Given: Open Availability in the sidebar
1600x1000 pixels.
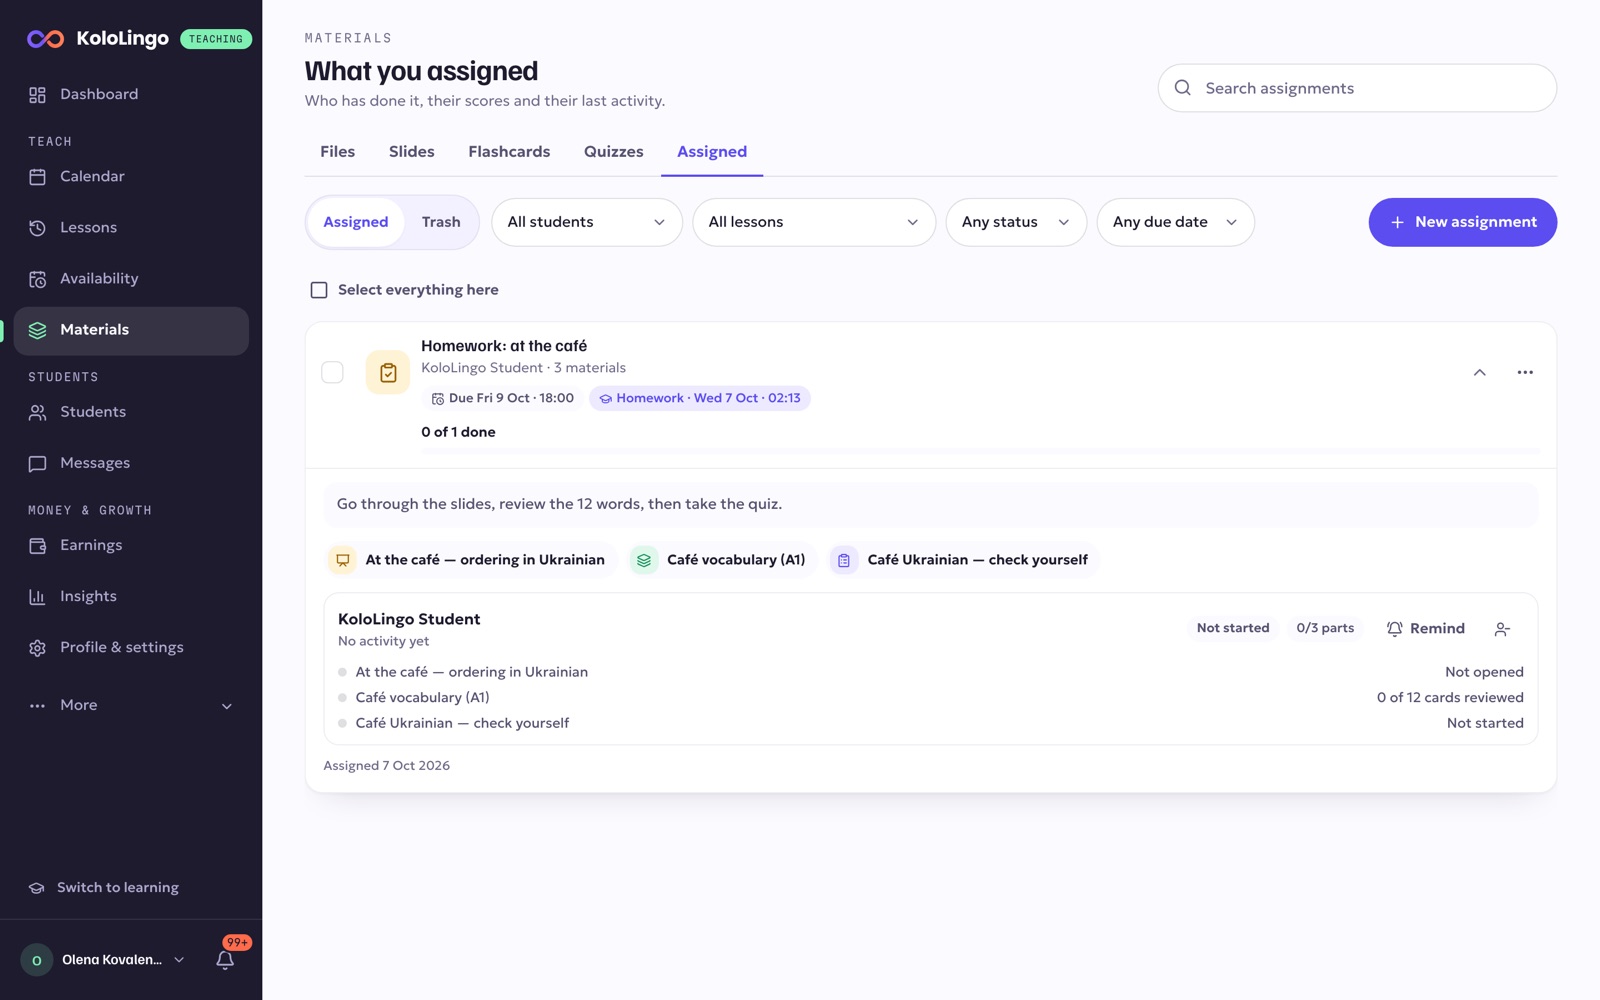Looking at the screenshot, I should [131, 279].
